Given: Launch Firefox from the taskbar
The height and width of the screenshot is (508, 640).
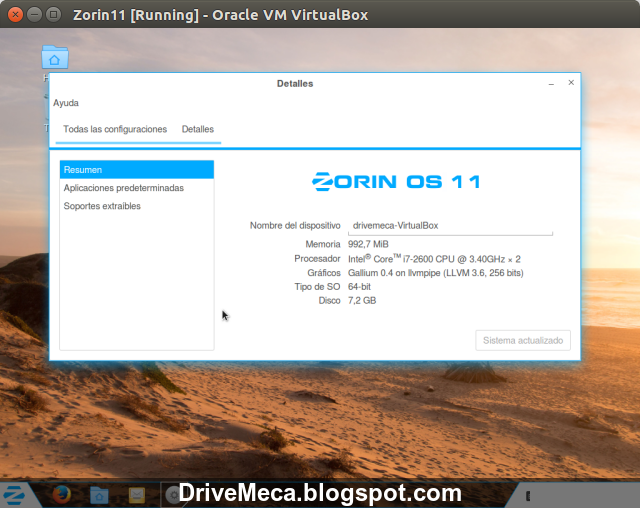Looking at the screenshot, I should coord(62,495).
